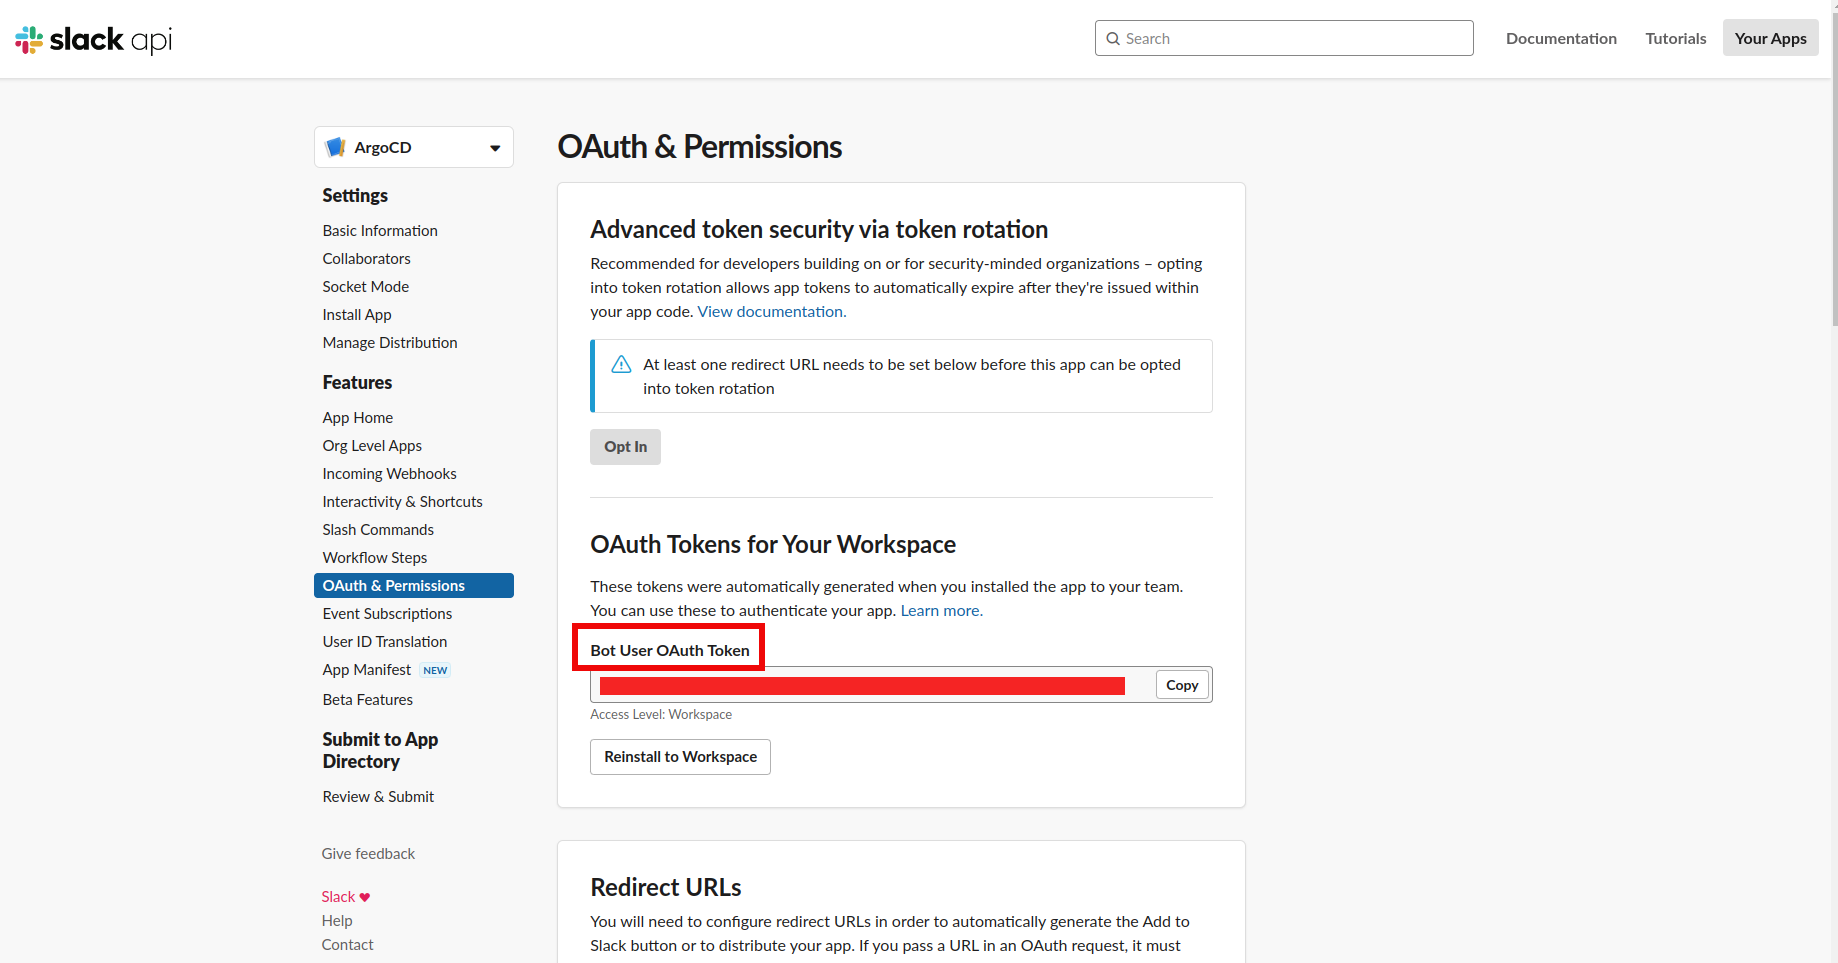Open Interactivity & Shortcuts page
The height and width of the screenshot is (963, 1838).
coord(402,501)
